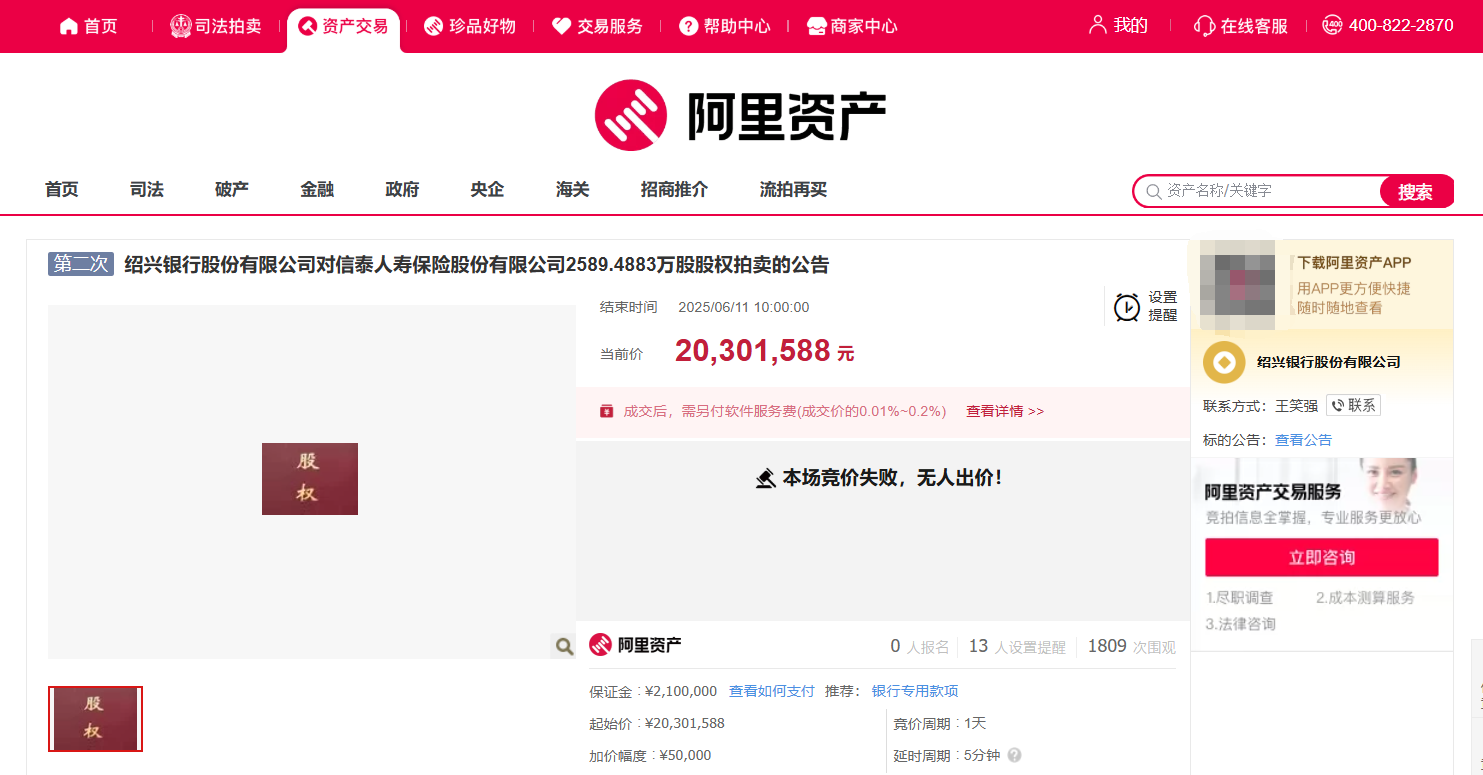Image resolution: width=1483 pixels, height=775 pixels.
Task: Open 查看如何支付 link
Action: point(772,691)
